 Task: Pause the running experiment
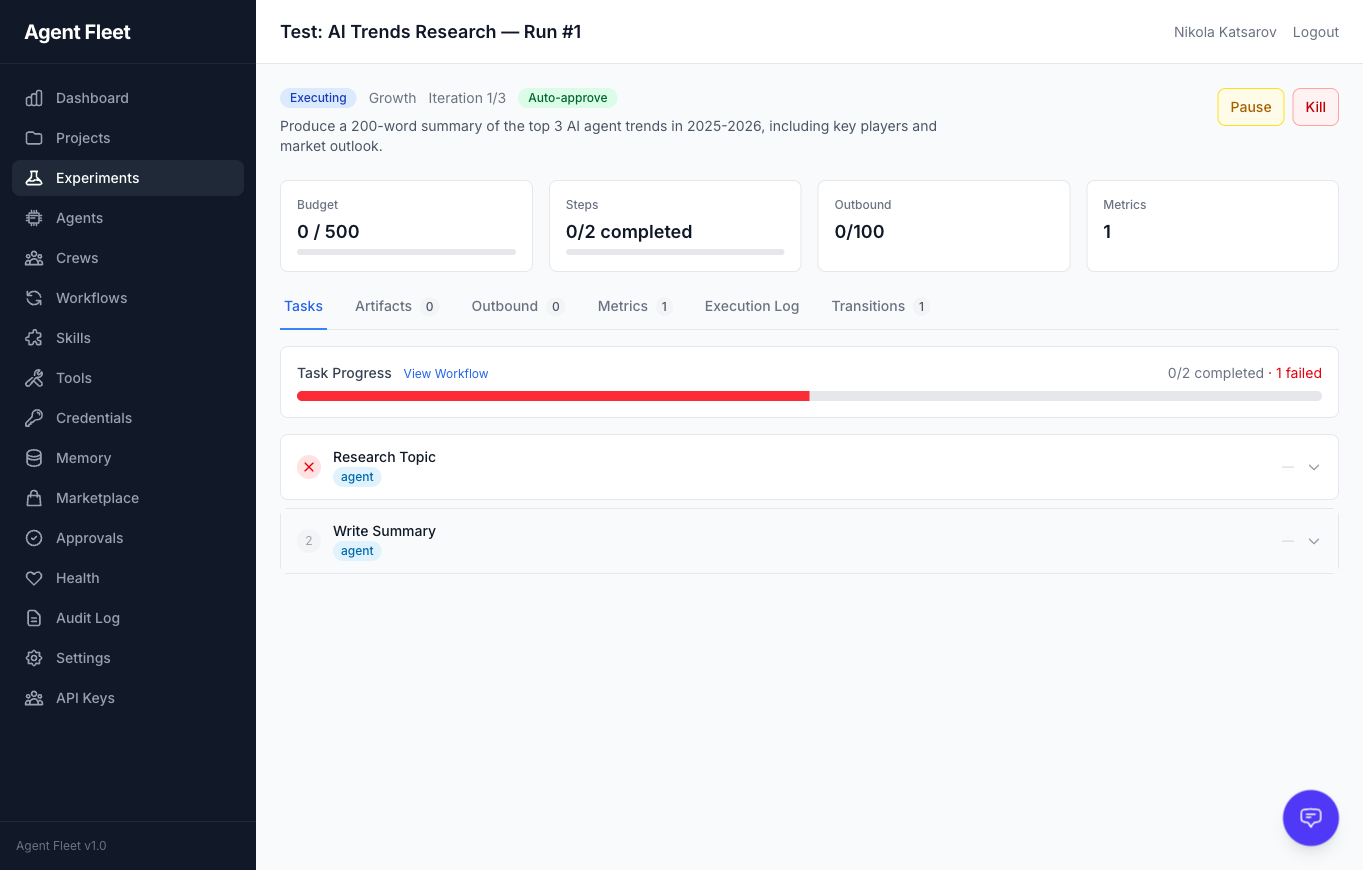(x=1251, y=107)
